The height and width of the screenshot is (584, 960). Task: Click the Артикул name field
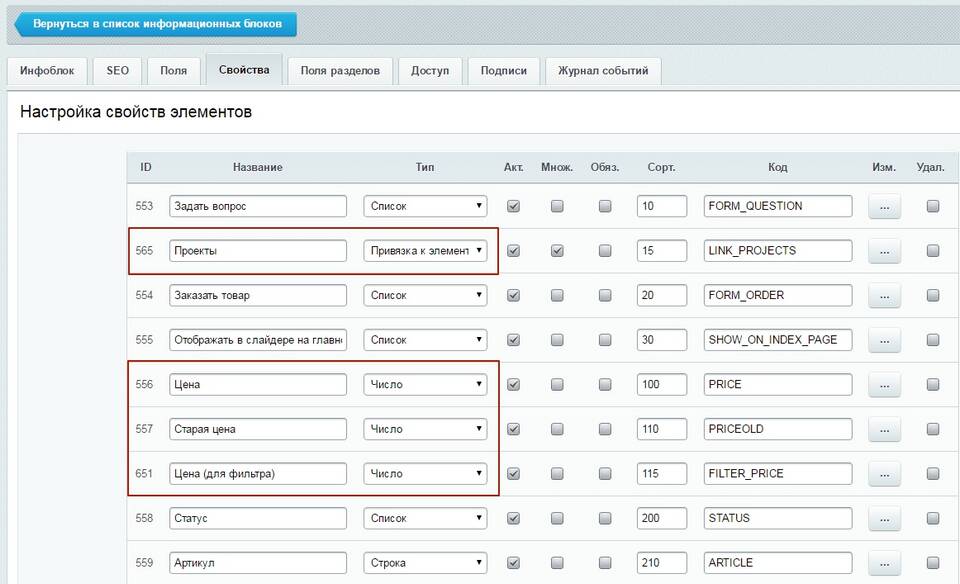click(258, 563)
